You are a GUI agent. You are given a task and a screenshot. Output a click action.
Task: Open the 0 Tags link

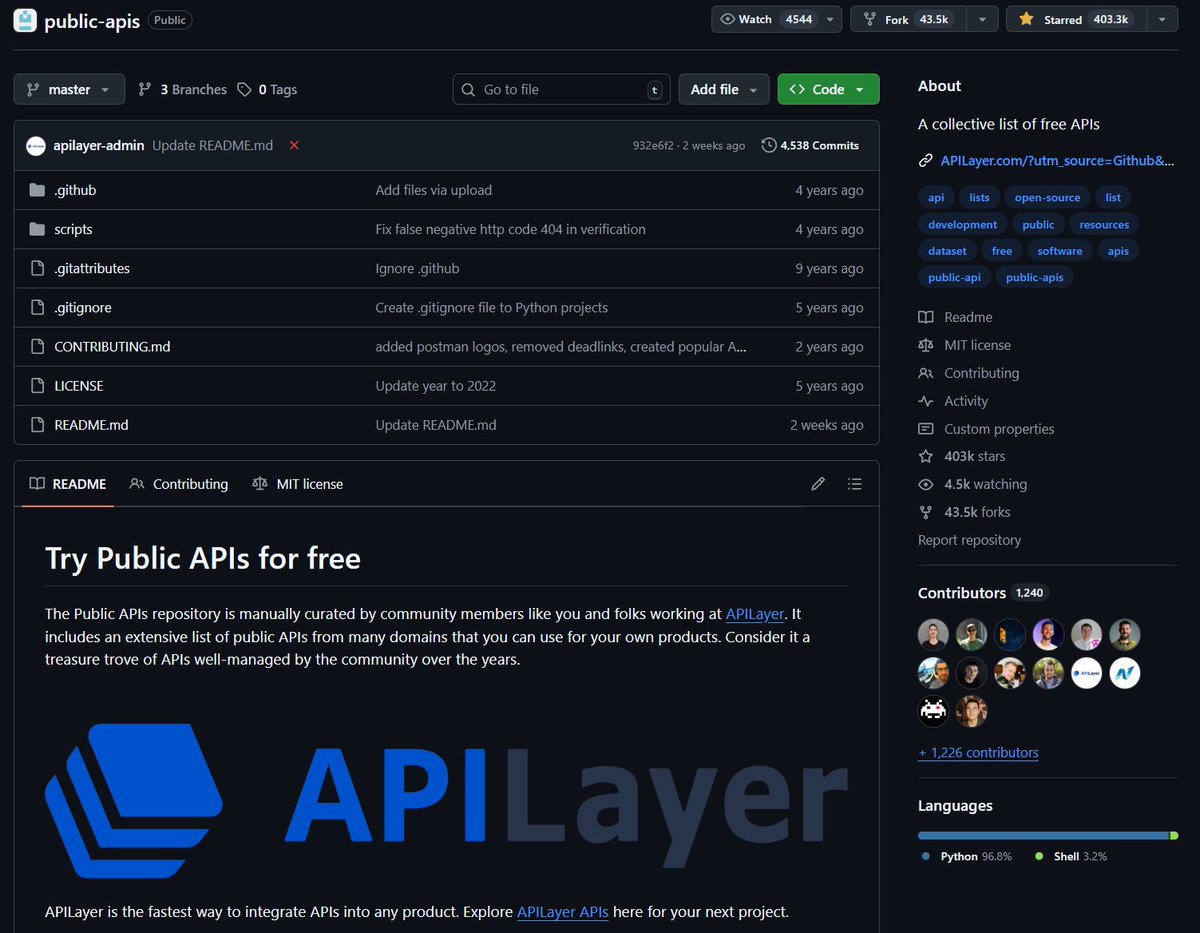point(267,89)
